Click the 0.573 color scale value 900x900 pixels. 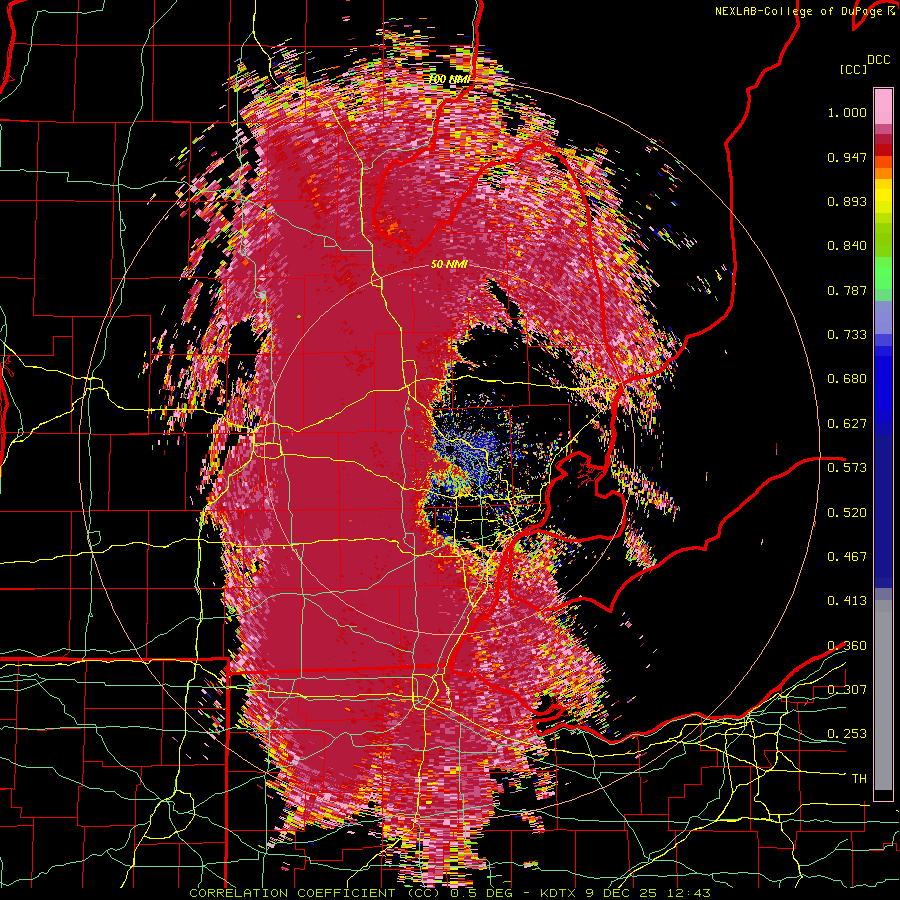[x=847, y=467]
